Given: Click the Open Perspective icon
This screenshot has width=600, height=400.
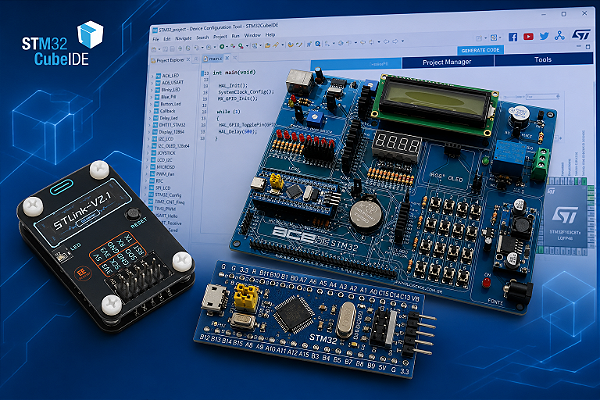Looking at the screenshot, I should [x=479, y=38].
